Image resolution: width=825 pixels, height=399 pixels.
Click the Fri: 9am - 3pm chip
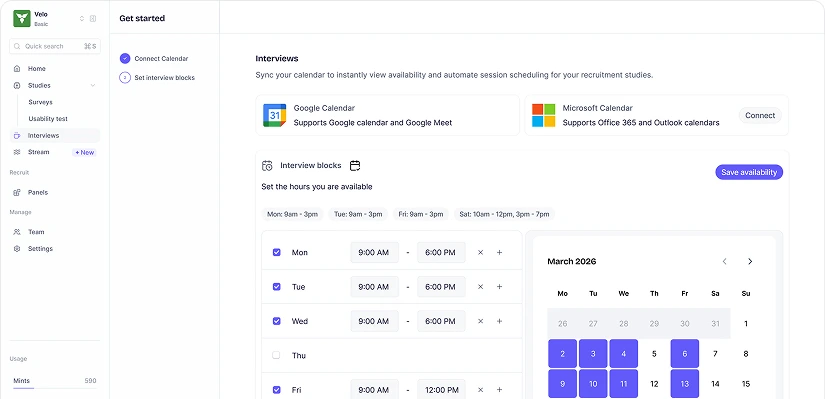[421, 214]
